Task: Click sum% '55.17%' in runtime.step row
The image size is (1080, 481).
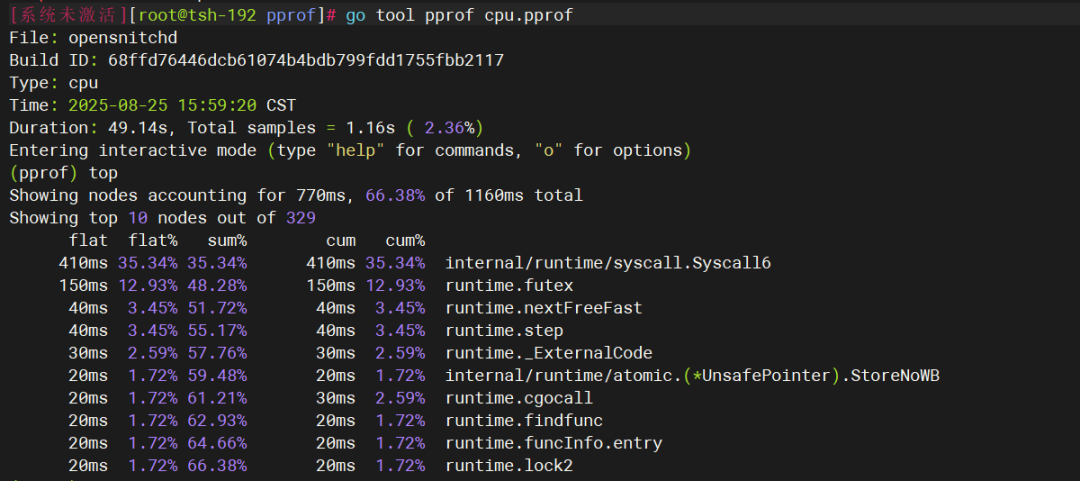Action: pyautogui.click(x=217, y=331)
